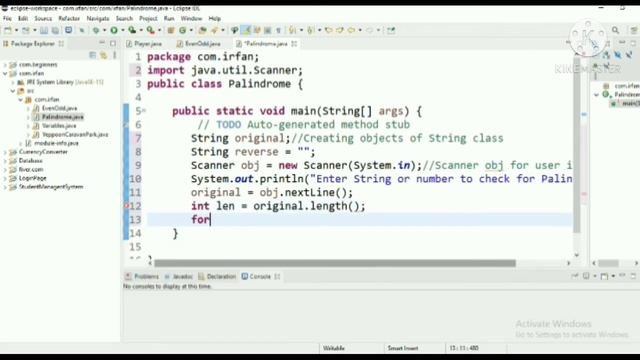This screenshot has width=640, height=360.
Task: Maximize the Package Explorer view
Action: [x=113, y=43]
